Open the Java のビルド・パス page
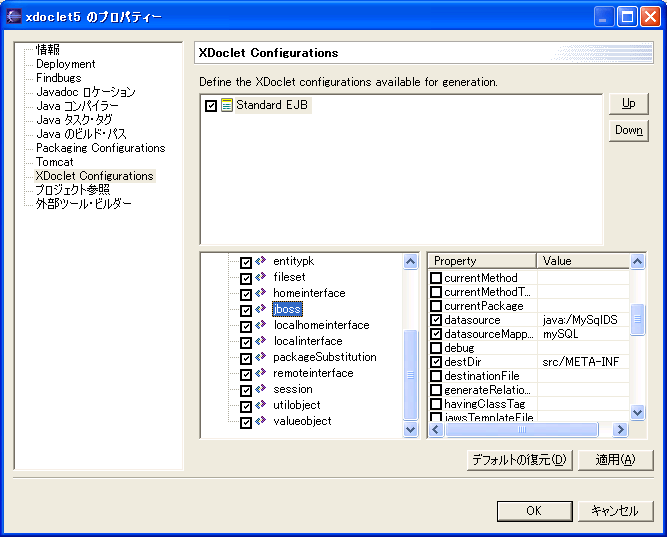 pos(81,134)
